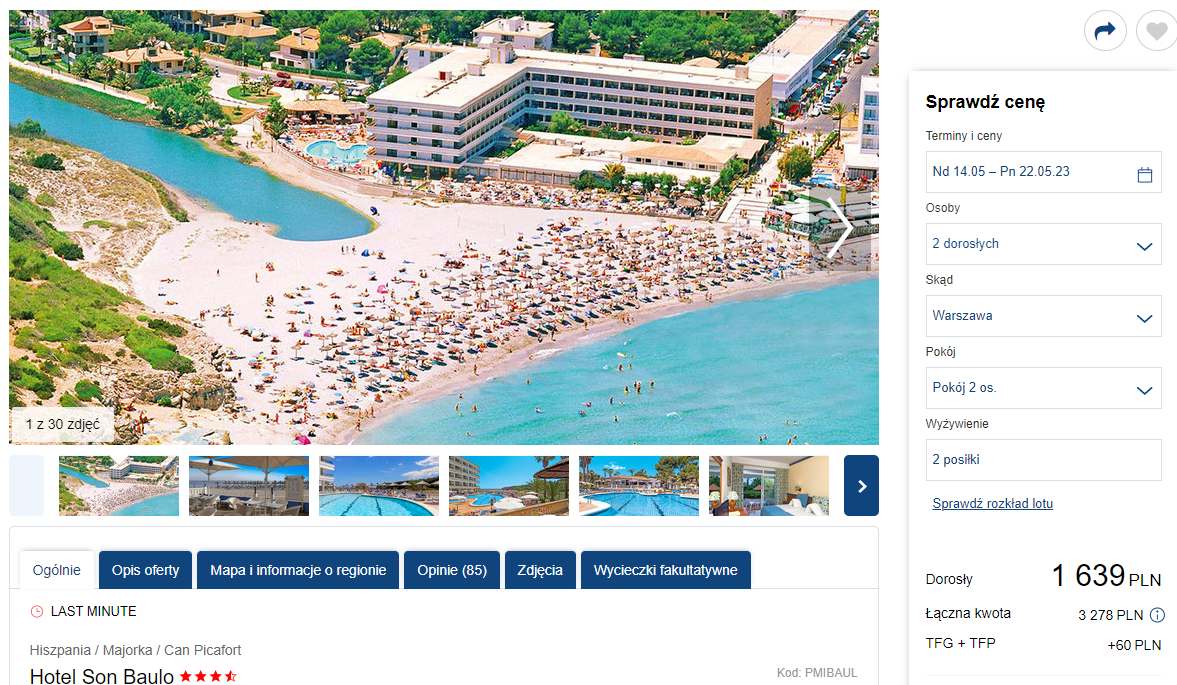Click Sprawdź rozkład lotu link
This screenshot has height=685, width=1177.
(x=992, y=503)
